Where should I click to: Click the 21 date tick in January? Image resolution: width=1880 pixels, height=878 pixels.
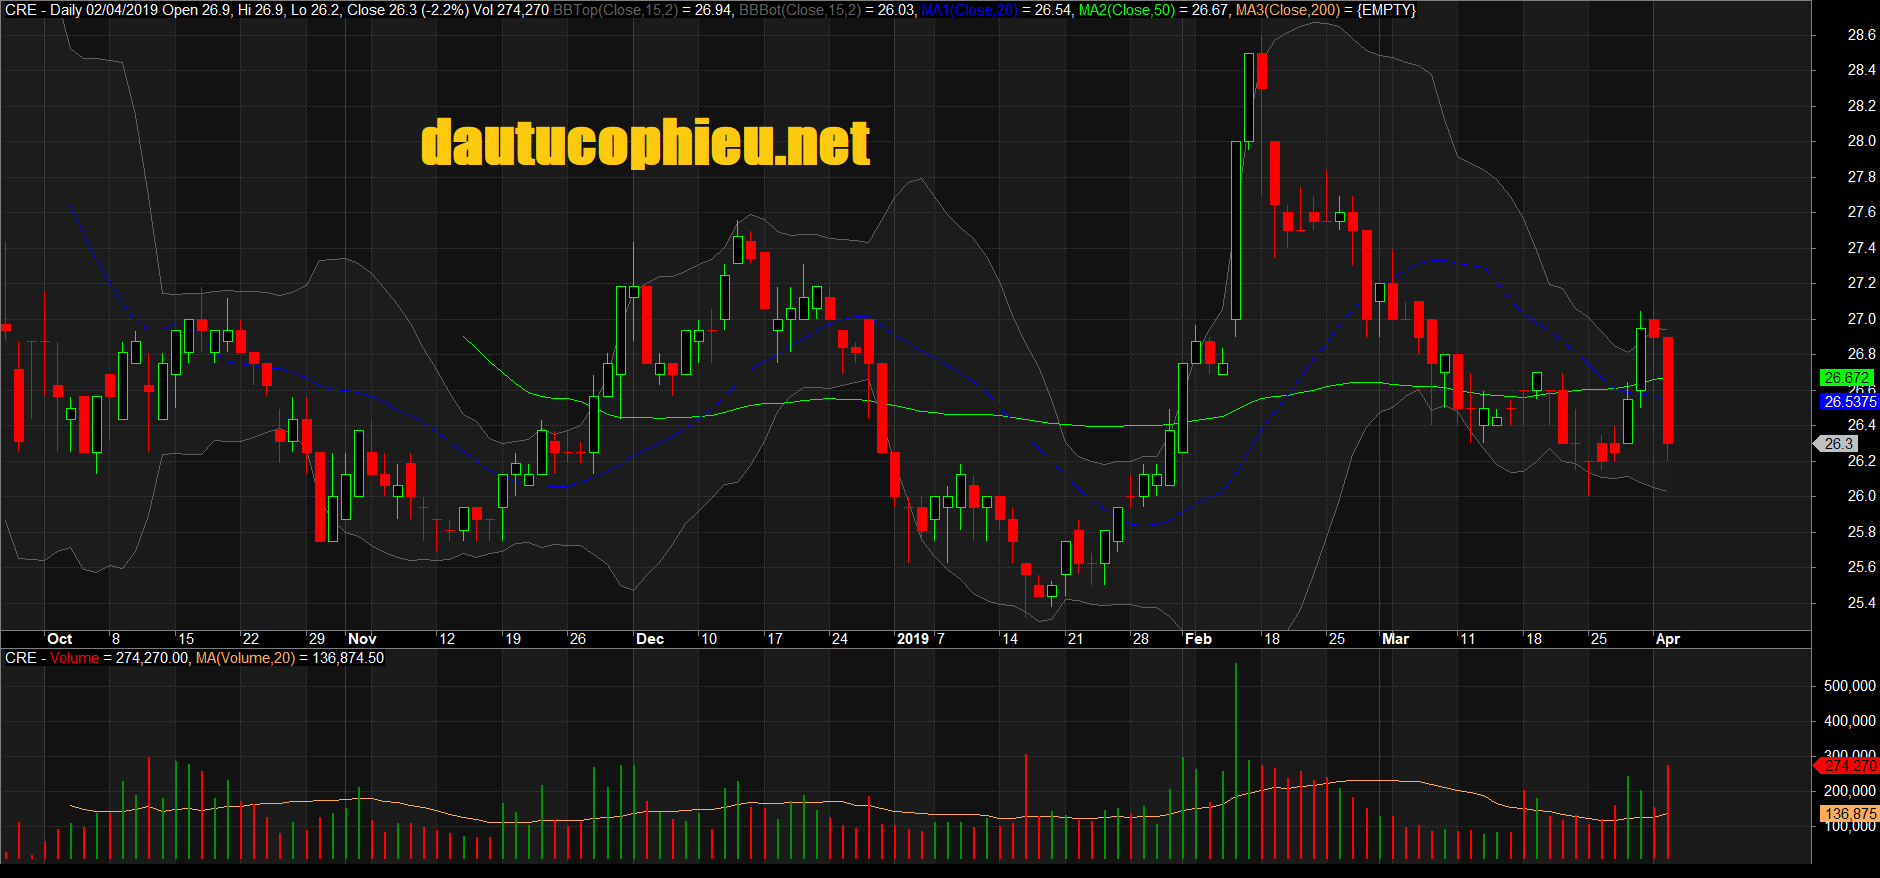pyautogui.click(x=1075, y=639)
